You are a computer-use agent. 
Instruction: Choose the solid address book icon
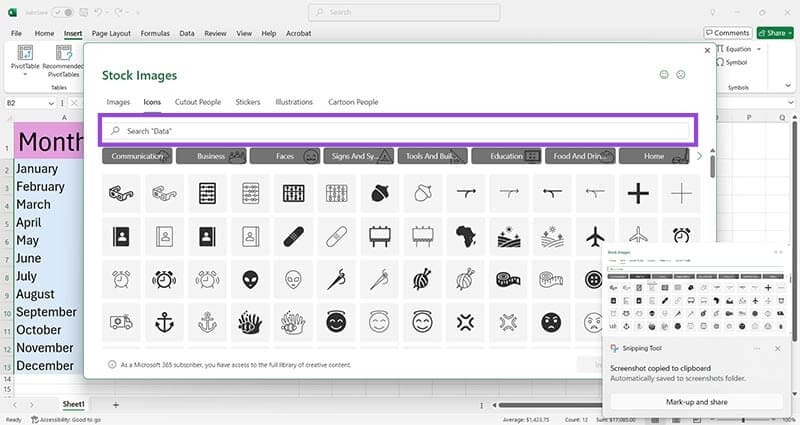[121, 237]
